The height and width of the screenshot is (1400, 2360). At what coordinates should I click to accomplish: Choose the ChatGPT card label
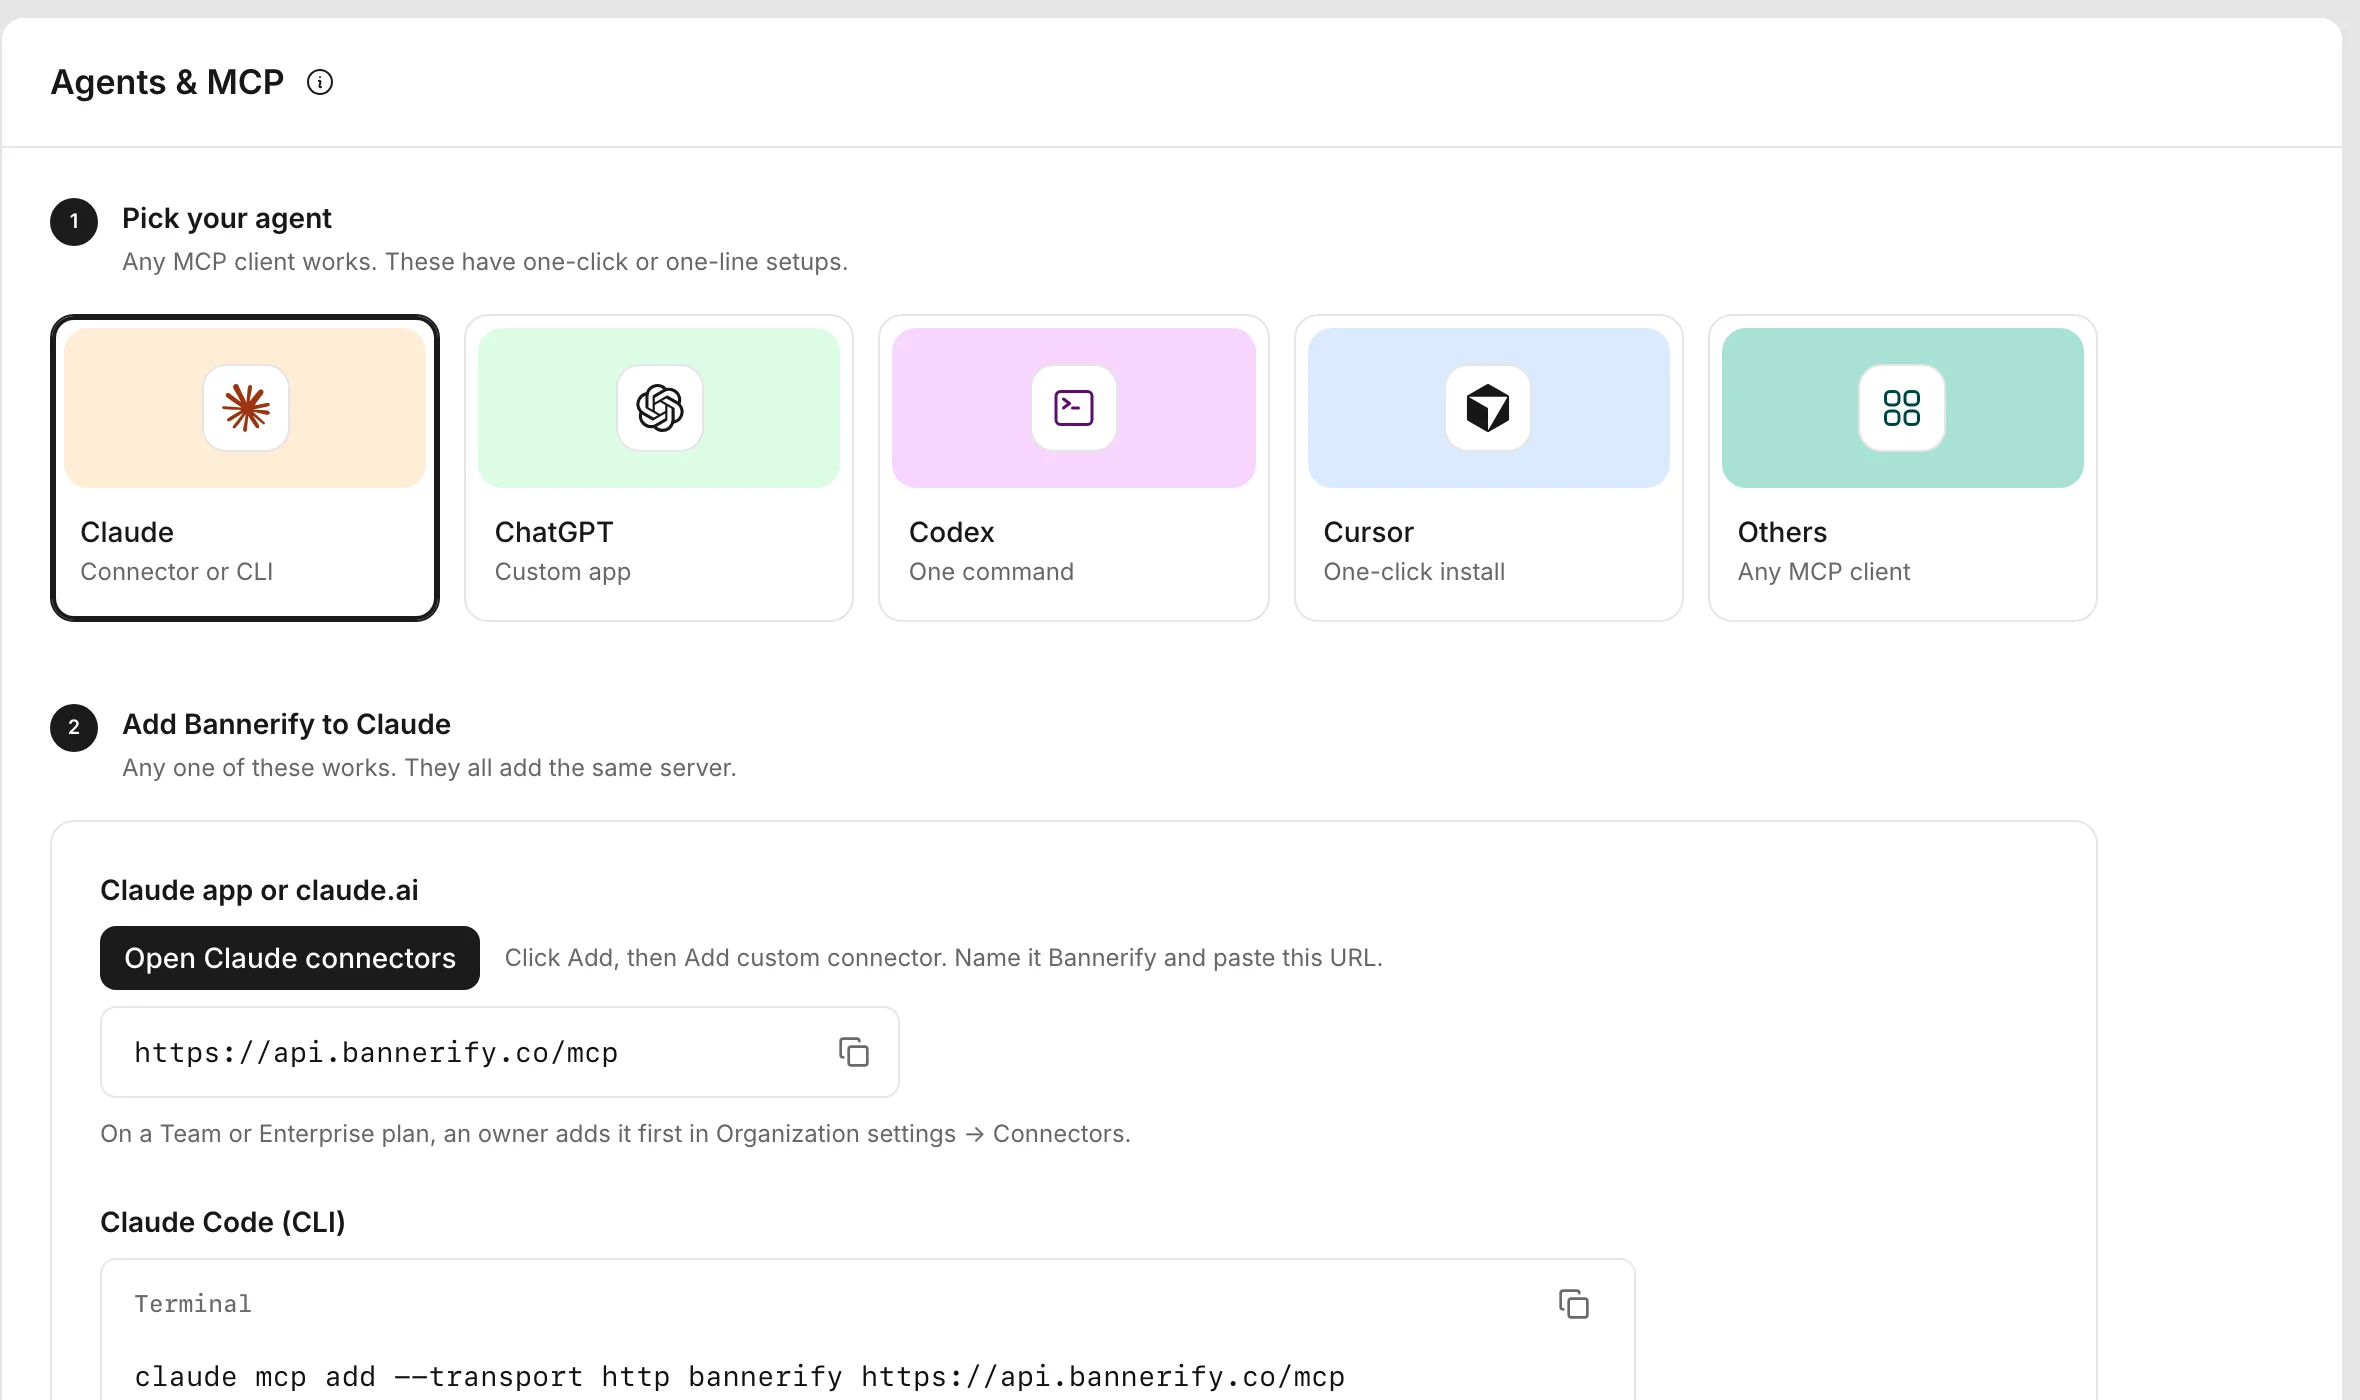554,532
